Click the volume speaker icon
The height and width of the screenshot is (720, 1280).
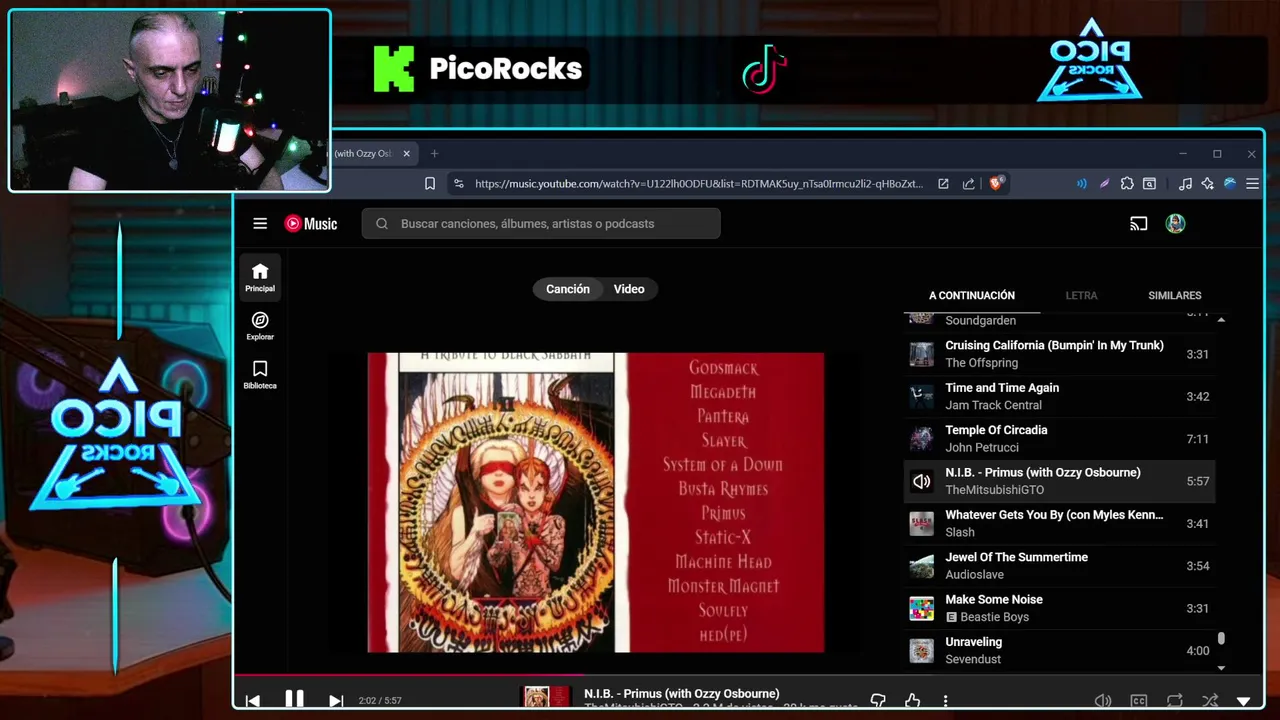tap(1103, 701)
